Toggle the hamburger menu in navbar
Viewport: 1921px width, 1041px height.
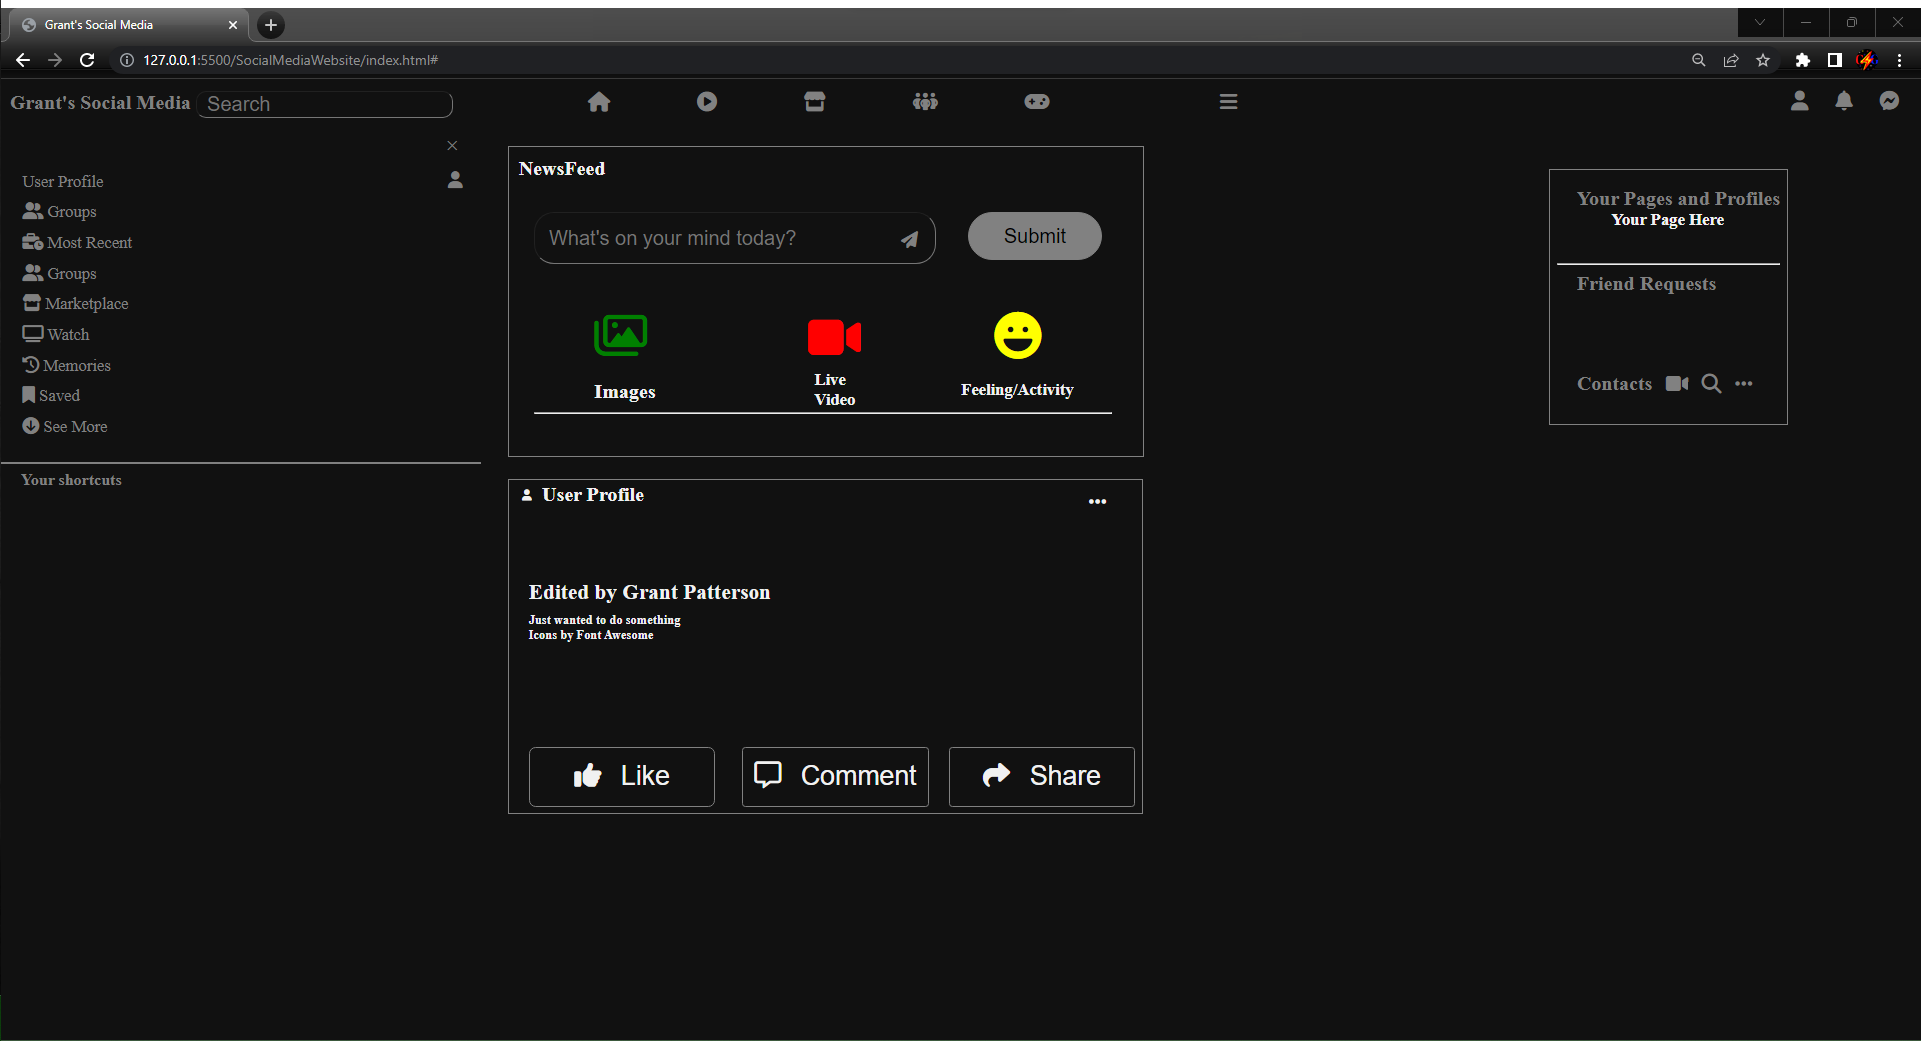click(1229, 102)
